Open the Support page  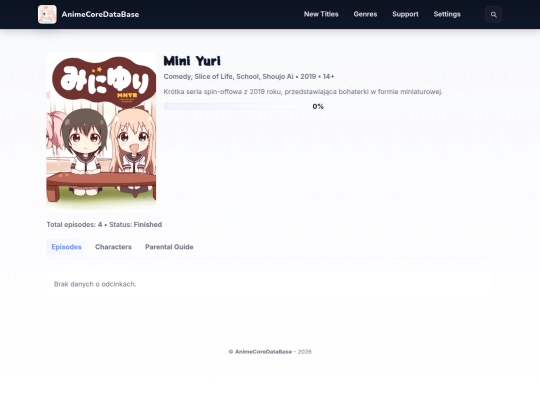[x=405, y=14]
